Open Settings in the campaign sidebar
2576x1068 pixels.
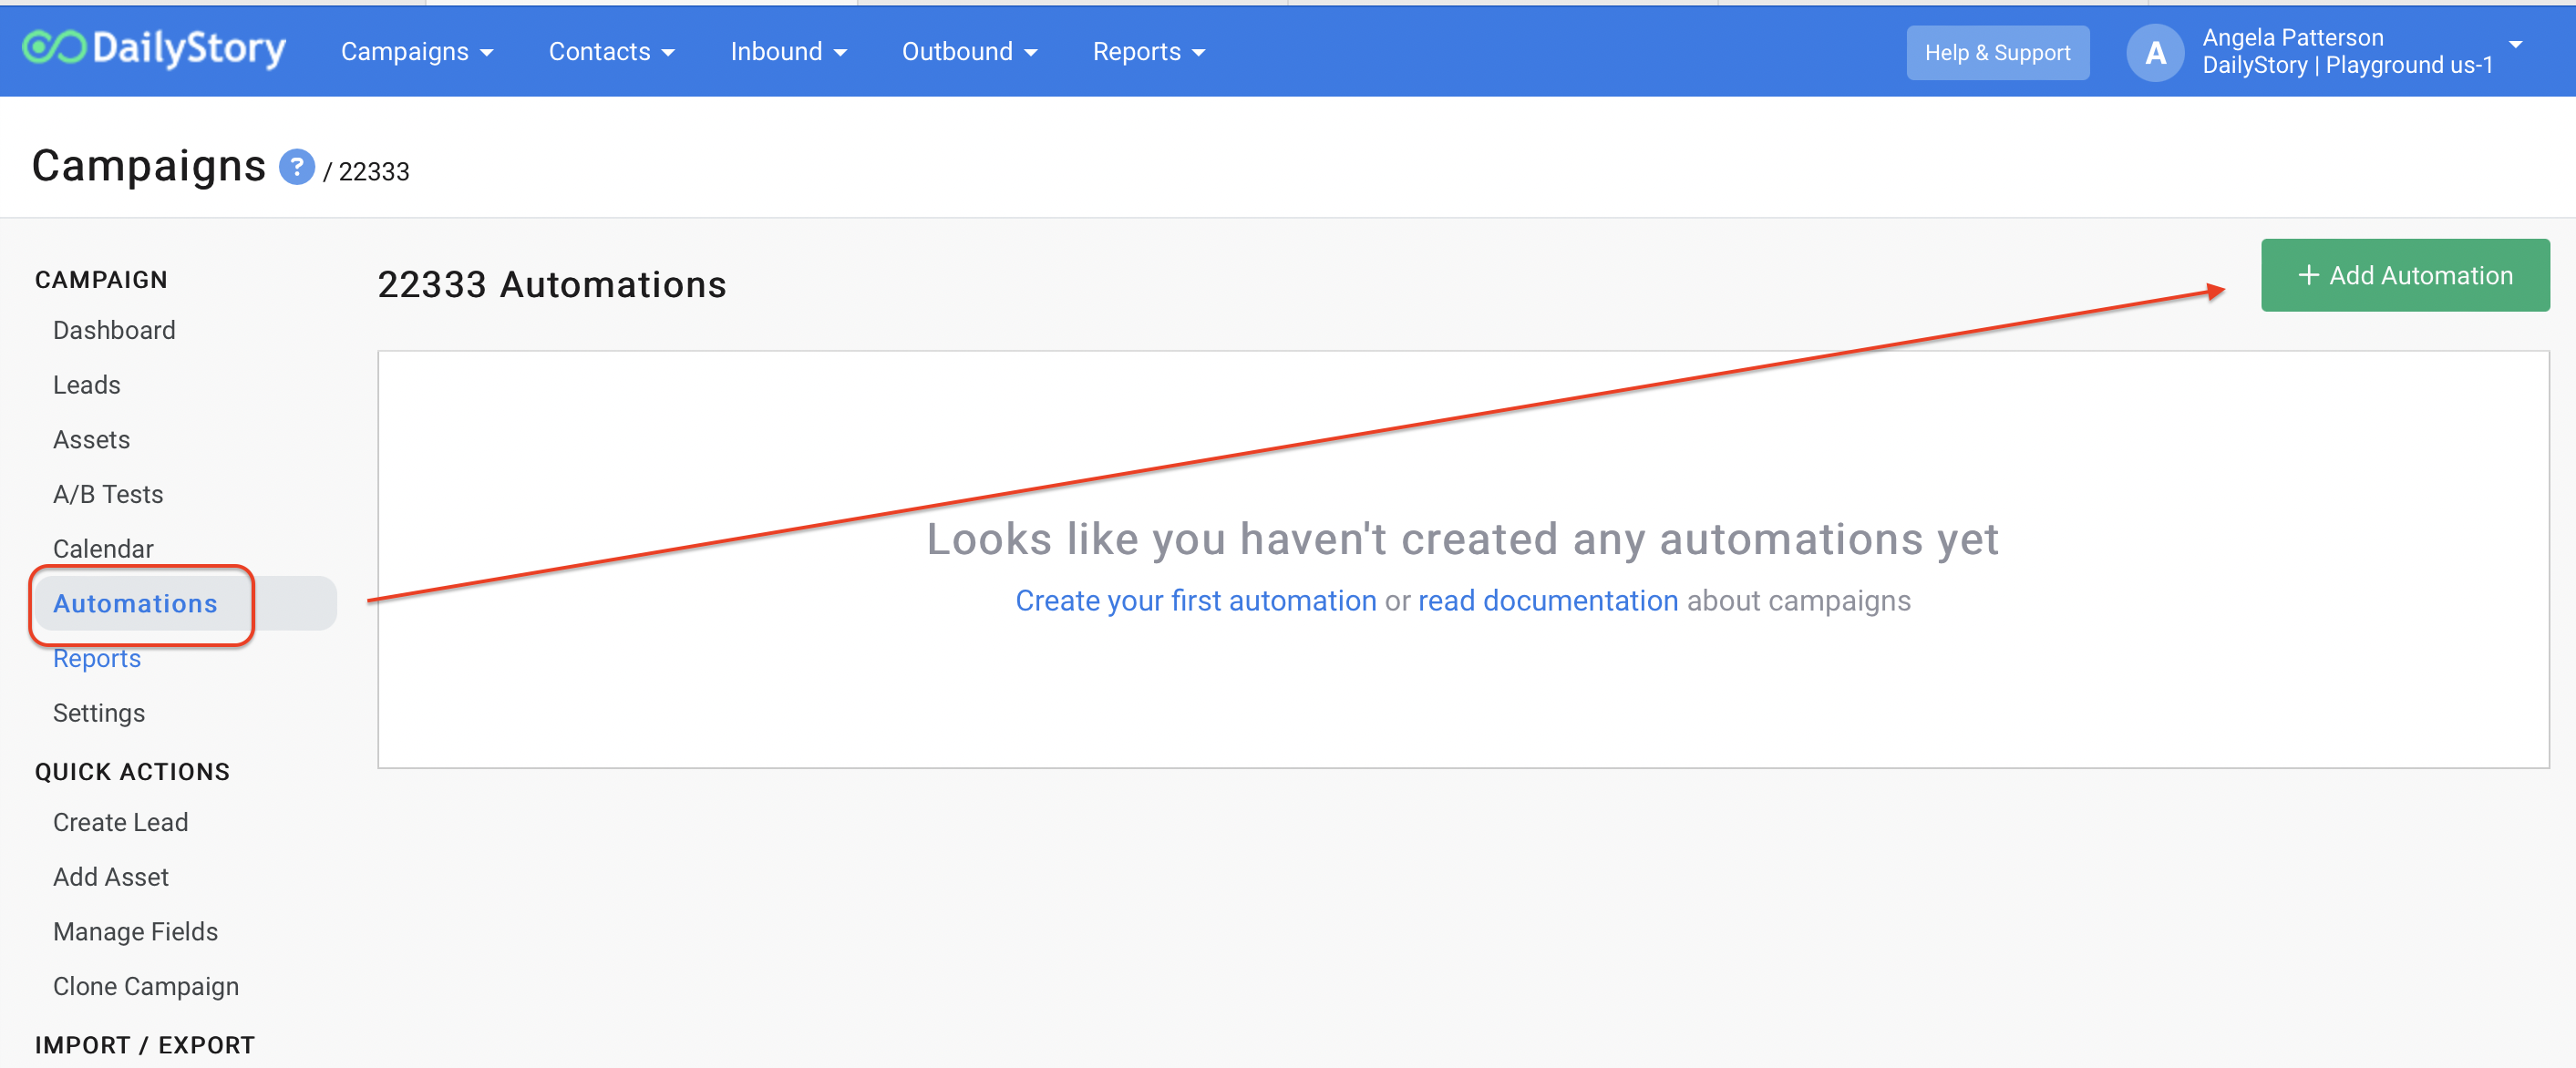click(99, 714)
